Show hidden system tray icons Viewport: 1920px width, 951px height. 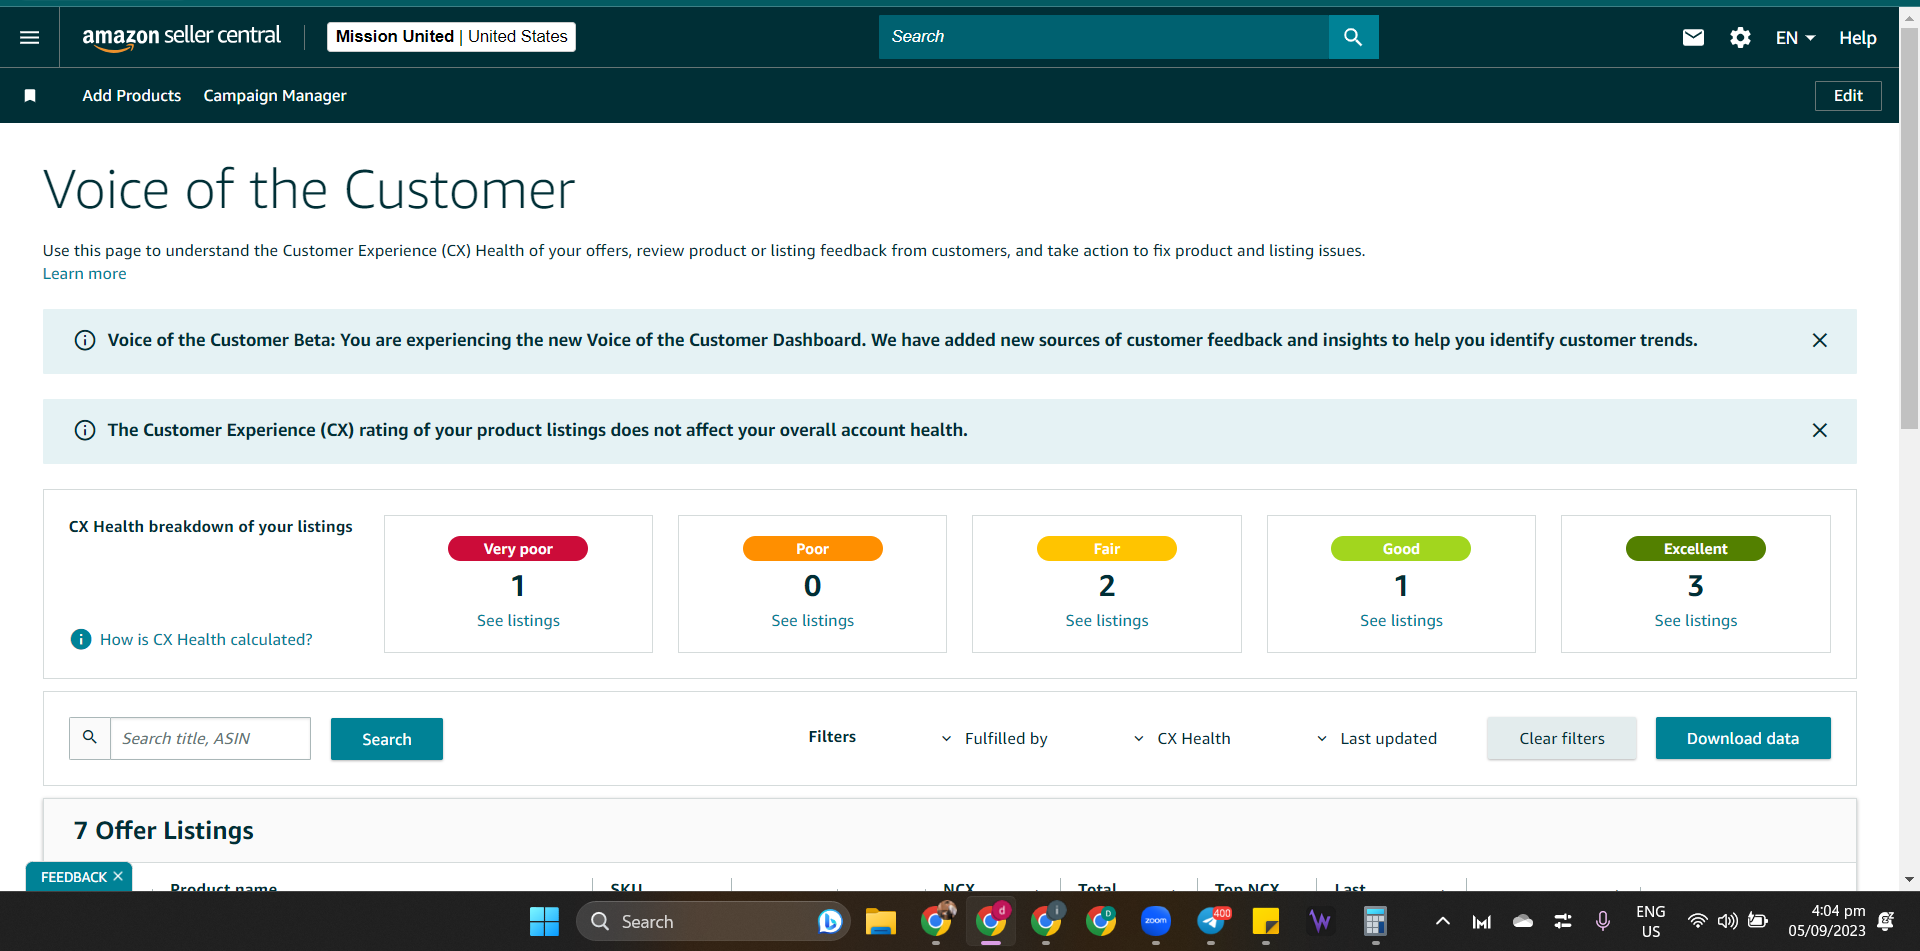click(x=1443, y=921)
